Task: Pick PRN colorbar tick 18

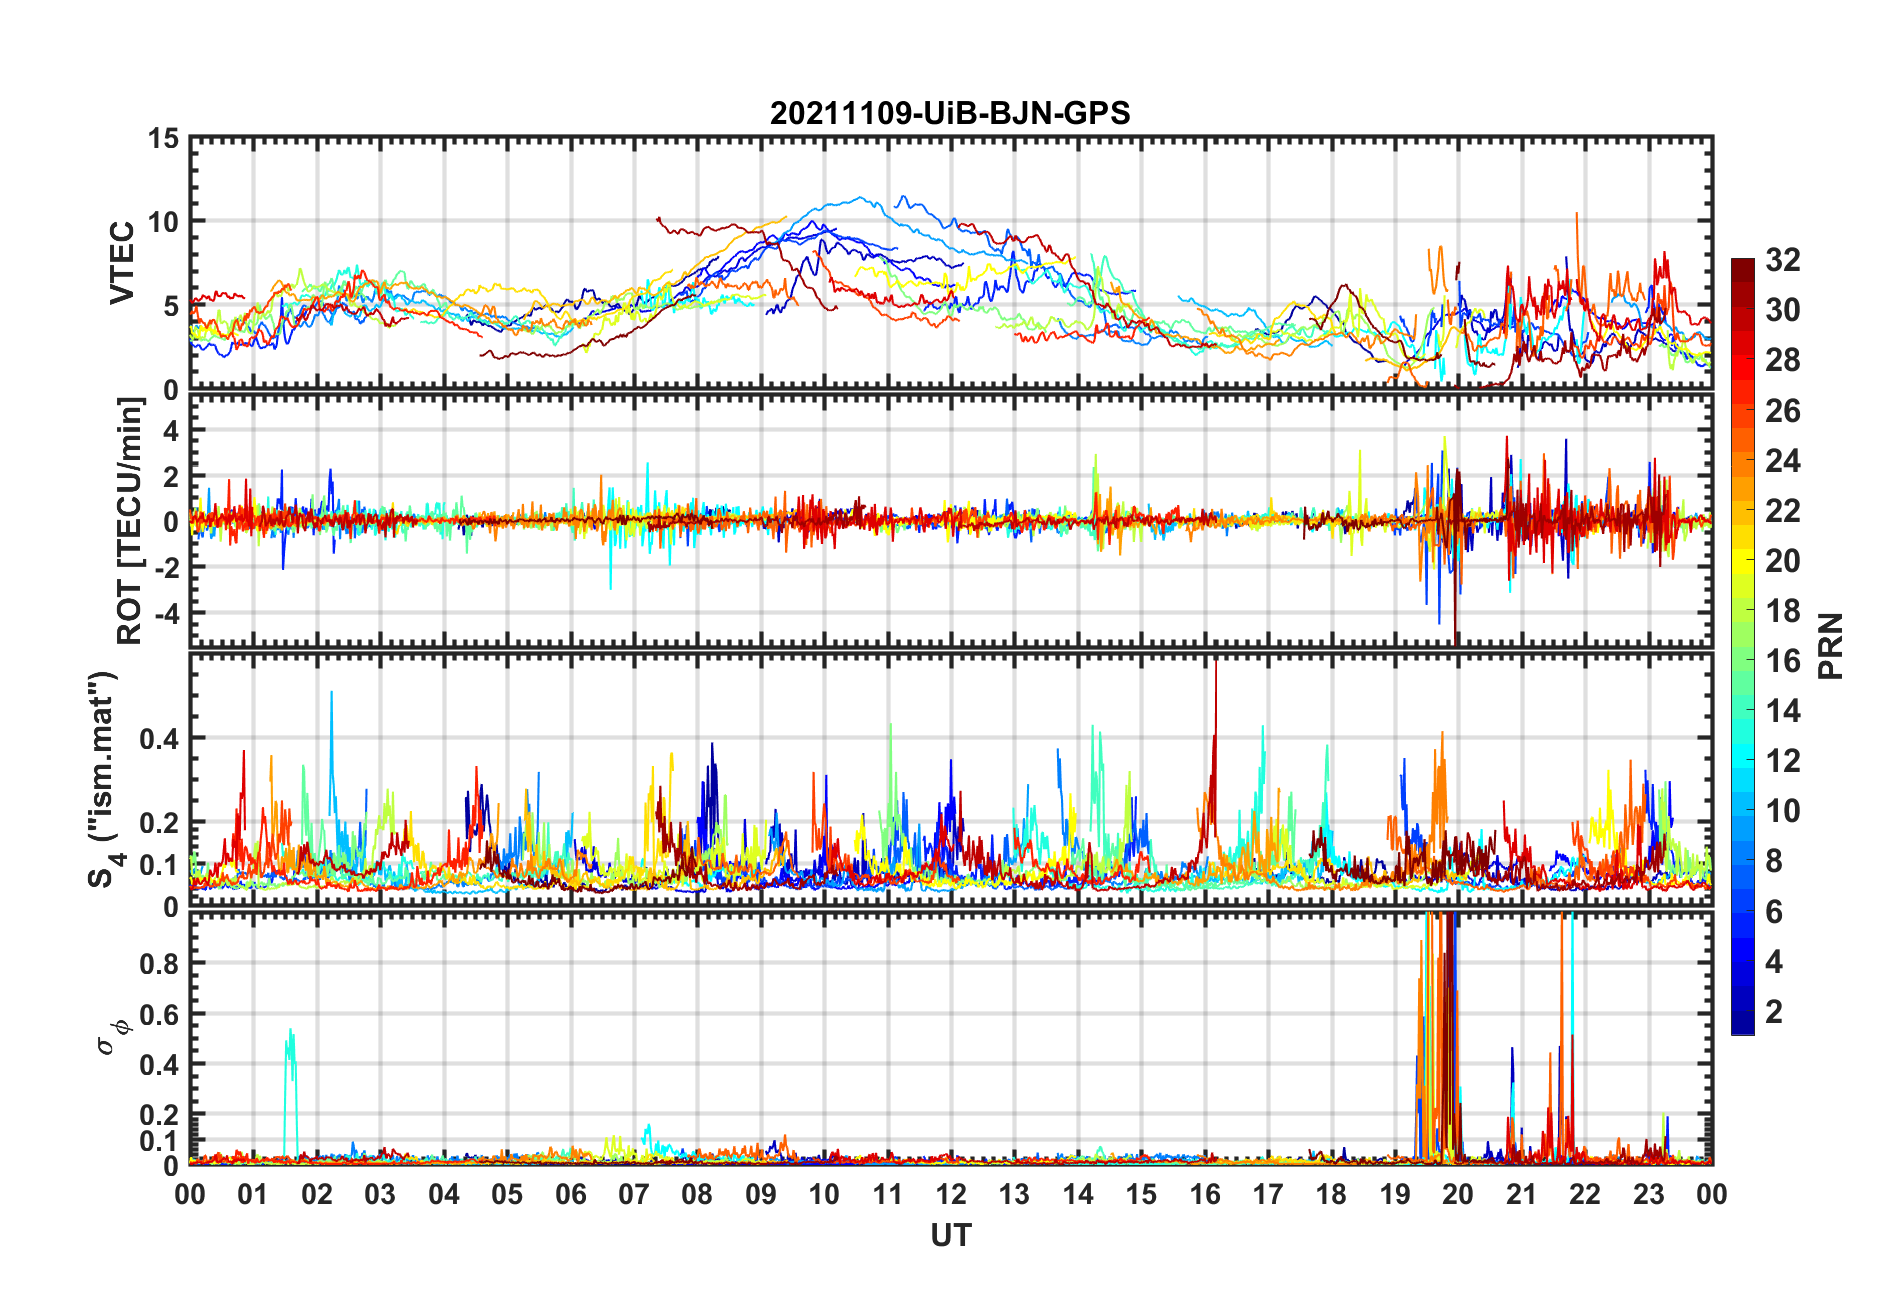Action: [1783, 610]
